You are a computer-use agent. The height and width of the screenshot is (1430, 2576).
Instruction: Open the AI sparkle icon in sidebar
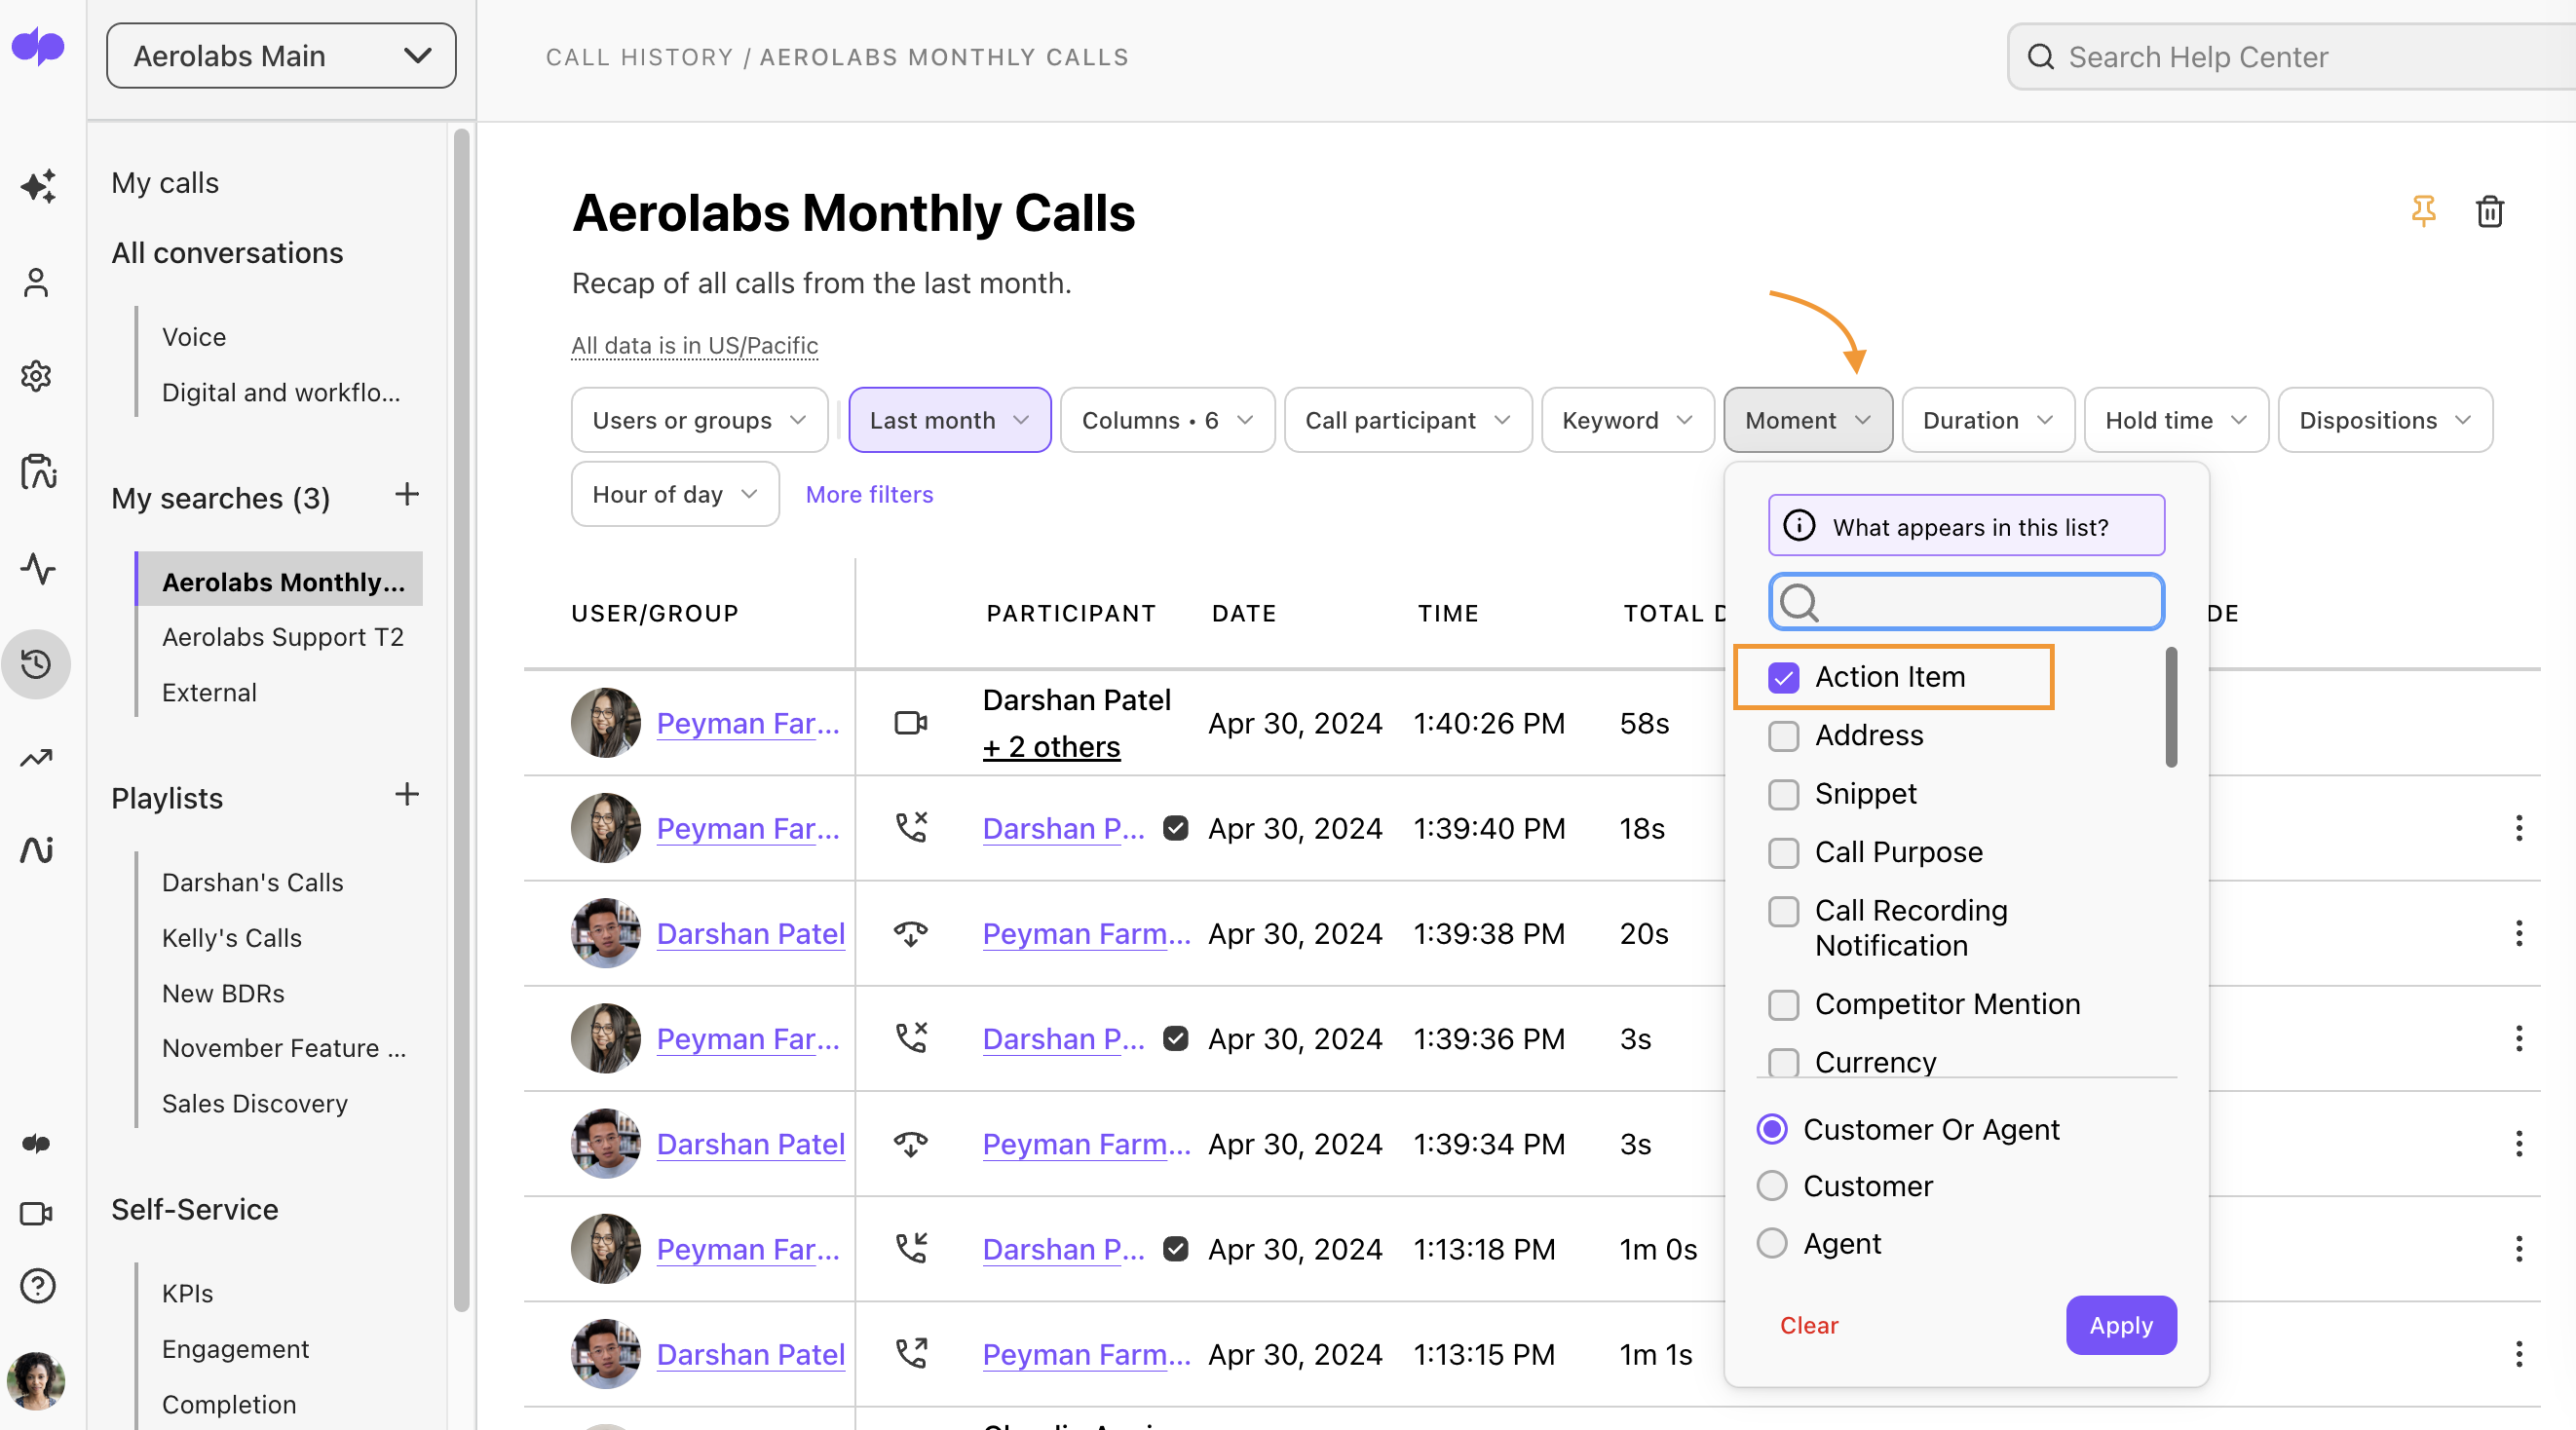[38, 185]
